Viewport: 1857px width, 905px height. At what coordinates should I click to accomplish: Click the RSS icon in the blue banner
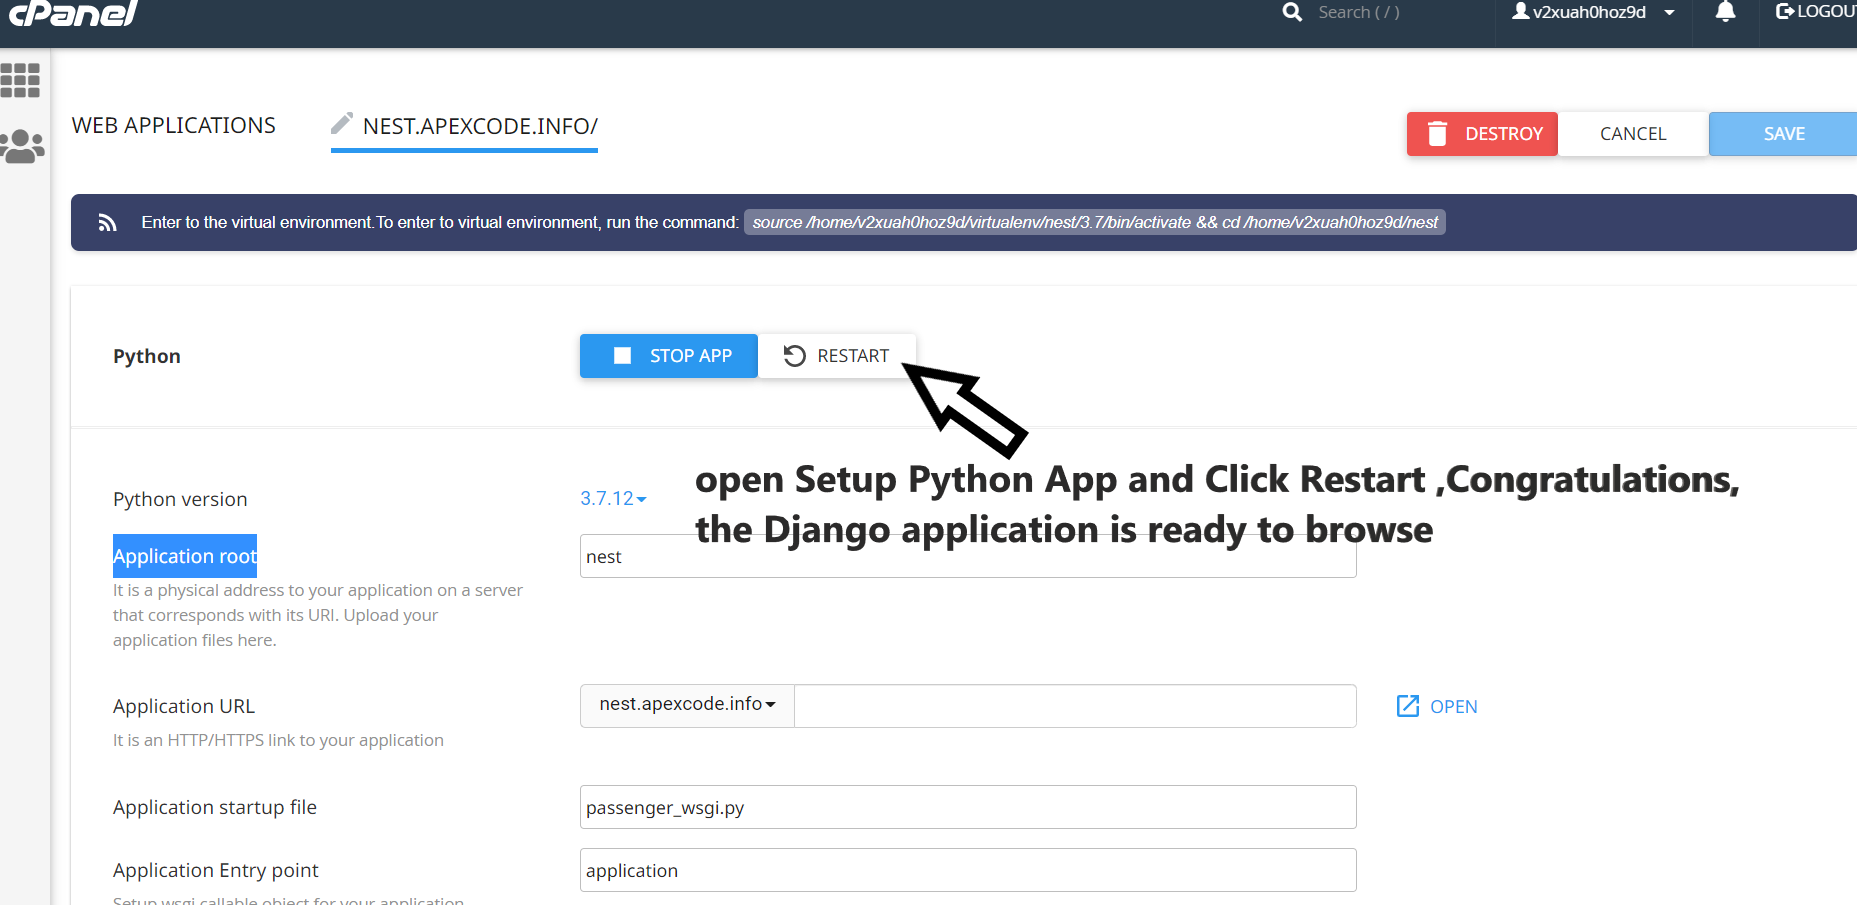click(x=107, y=222)
